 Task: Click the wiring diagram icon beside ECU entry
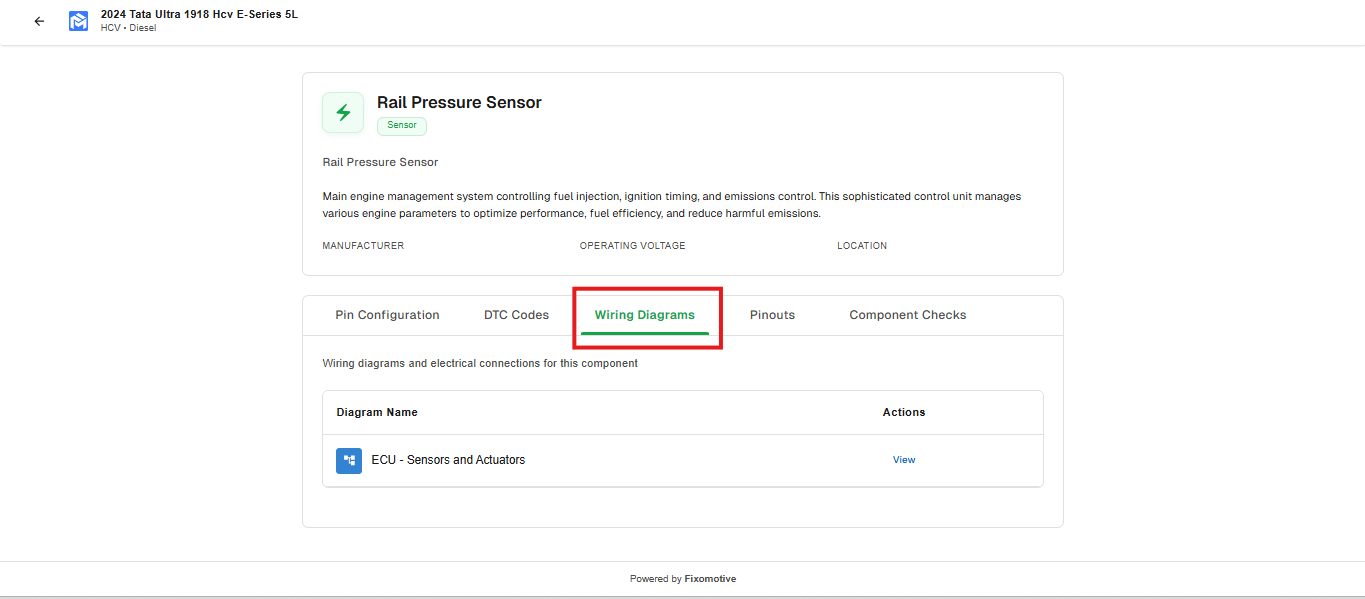point(348,460)
